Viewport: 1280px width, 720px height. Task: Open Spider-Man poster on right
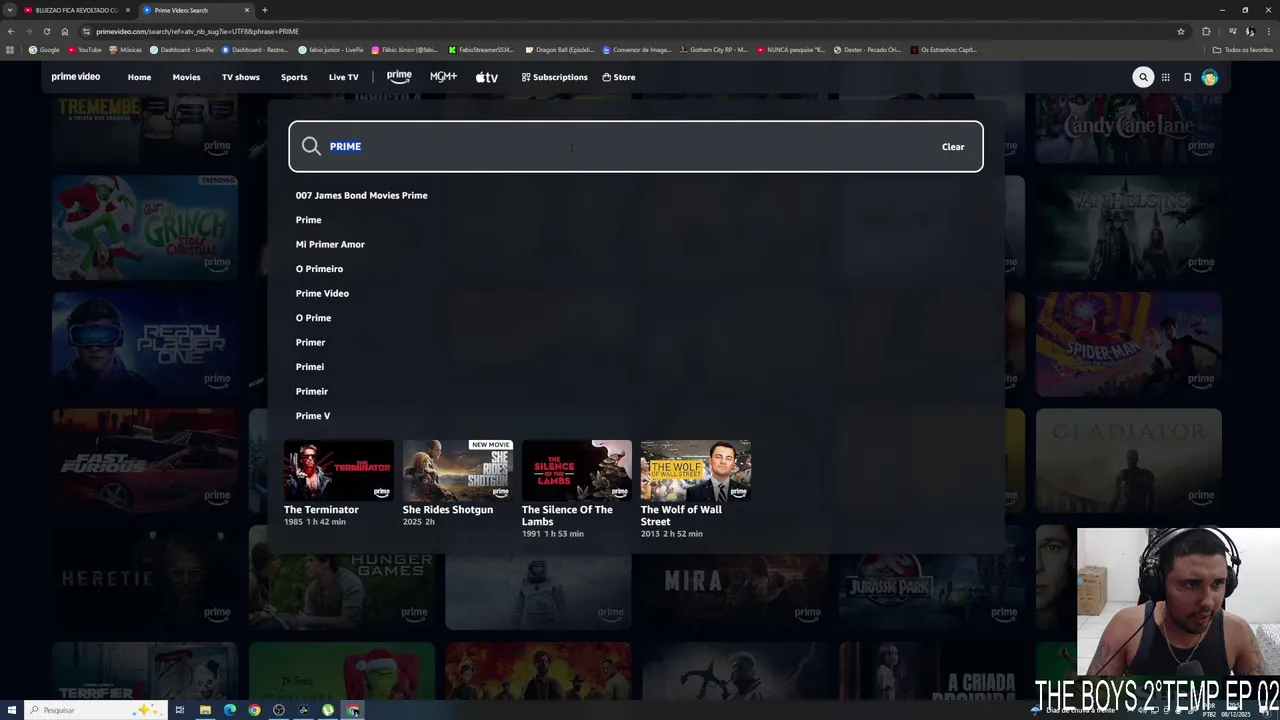[x=1129, y=344]
